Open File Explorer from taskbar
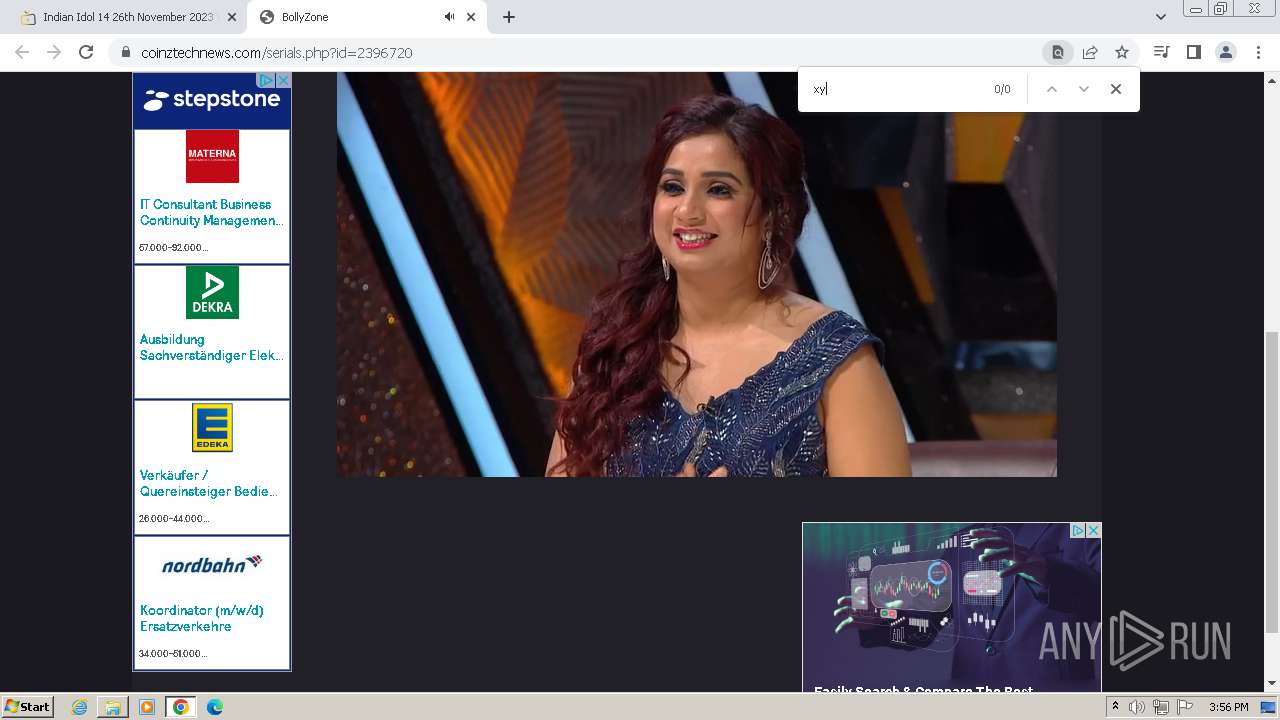The image size is (1280, 720). [x=113, y=707]
